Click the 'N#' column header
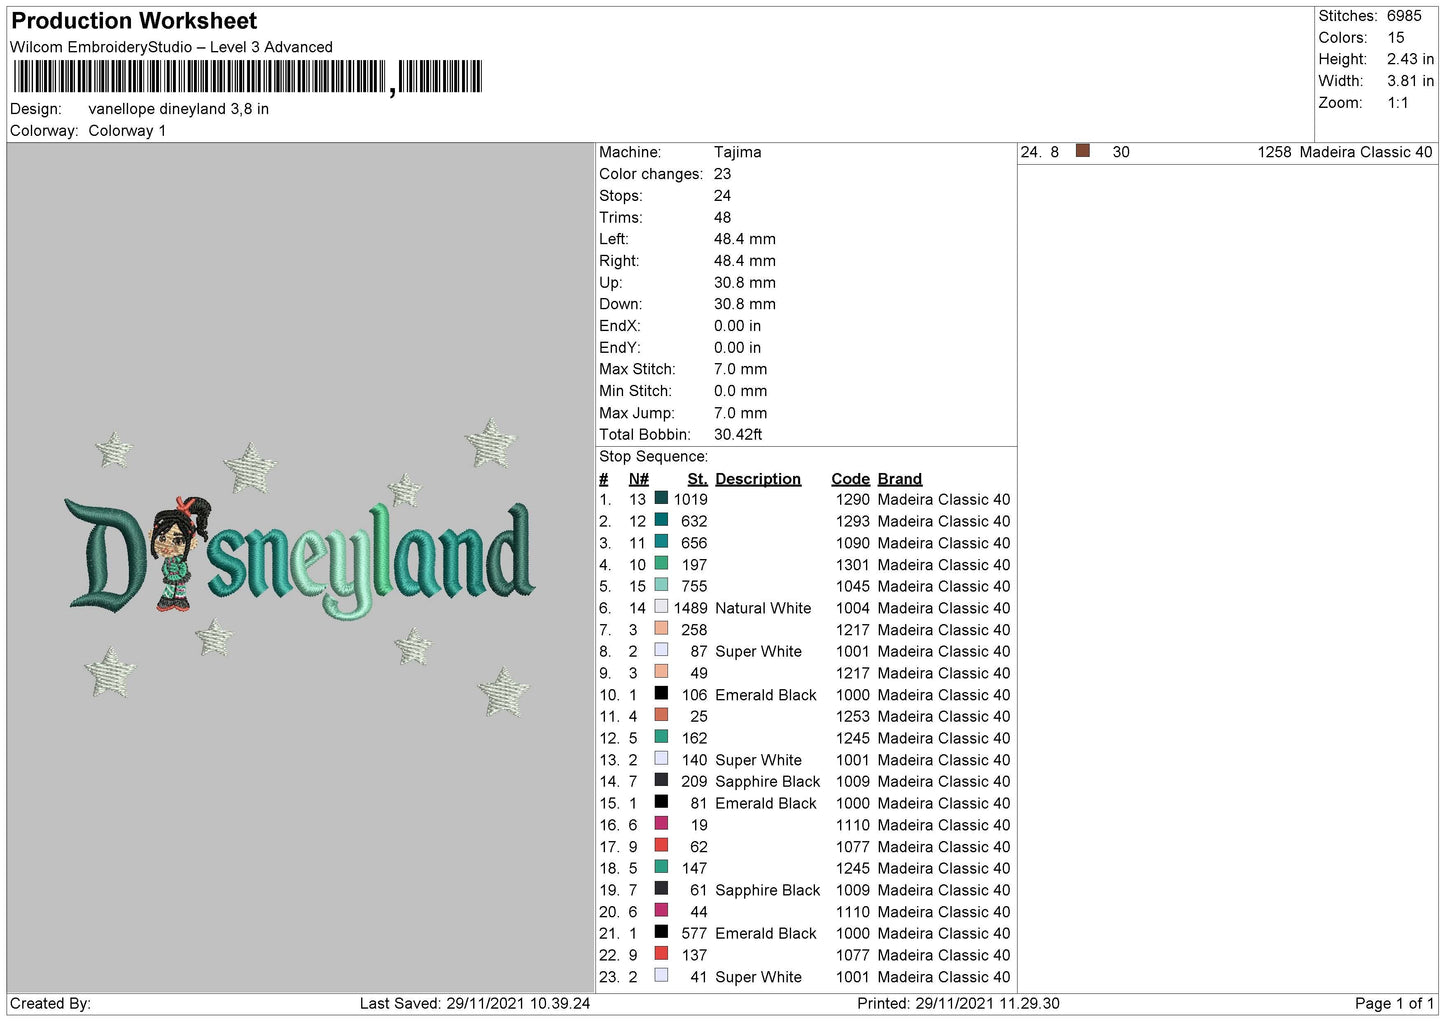Viewport: 1445px width, 1021px height. [x=638, y=479]
